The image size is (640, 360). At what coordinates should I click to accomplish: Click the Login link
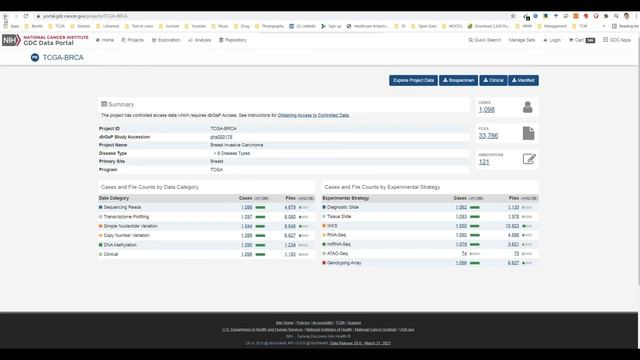tap(552, 40)
